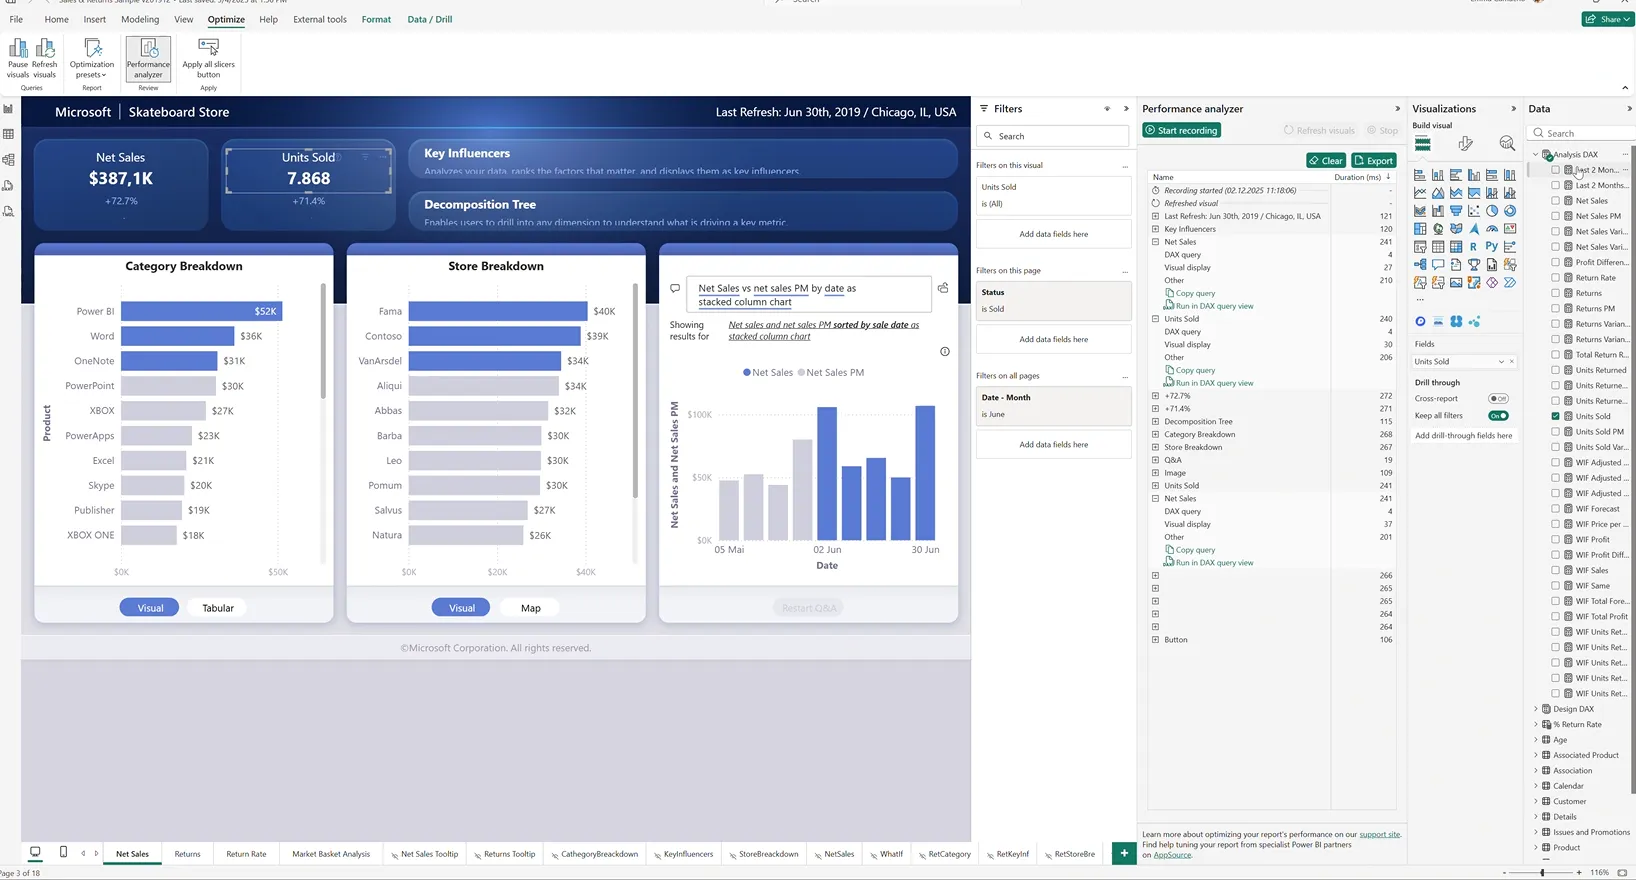The width and height of the screenshot is (1636, 880).
Task: Switch to Market Basket Analysis page
Action: pyautogui.click(x=331, y=854)
